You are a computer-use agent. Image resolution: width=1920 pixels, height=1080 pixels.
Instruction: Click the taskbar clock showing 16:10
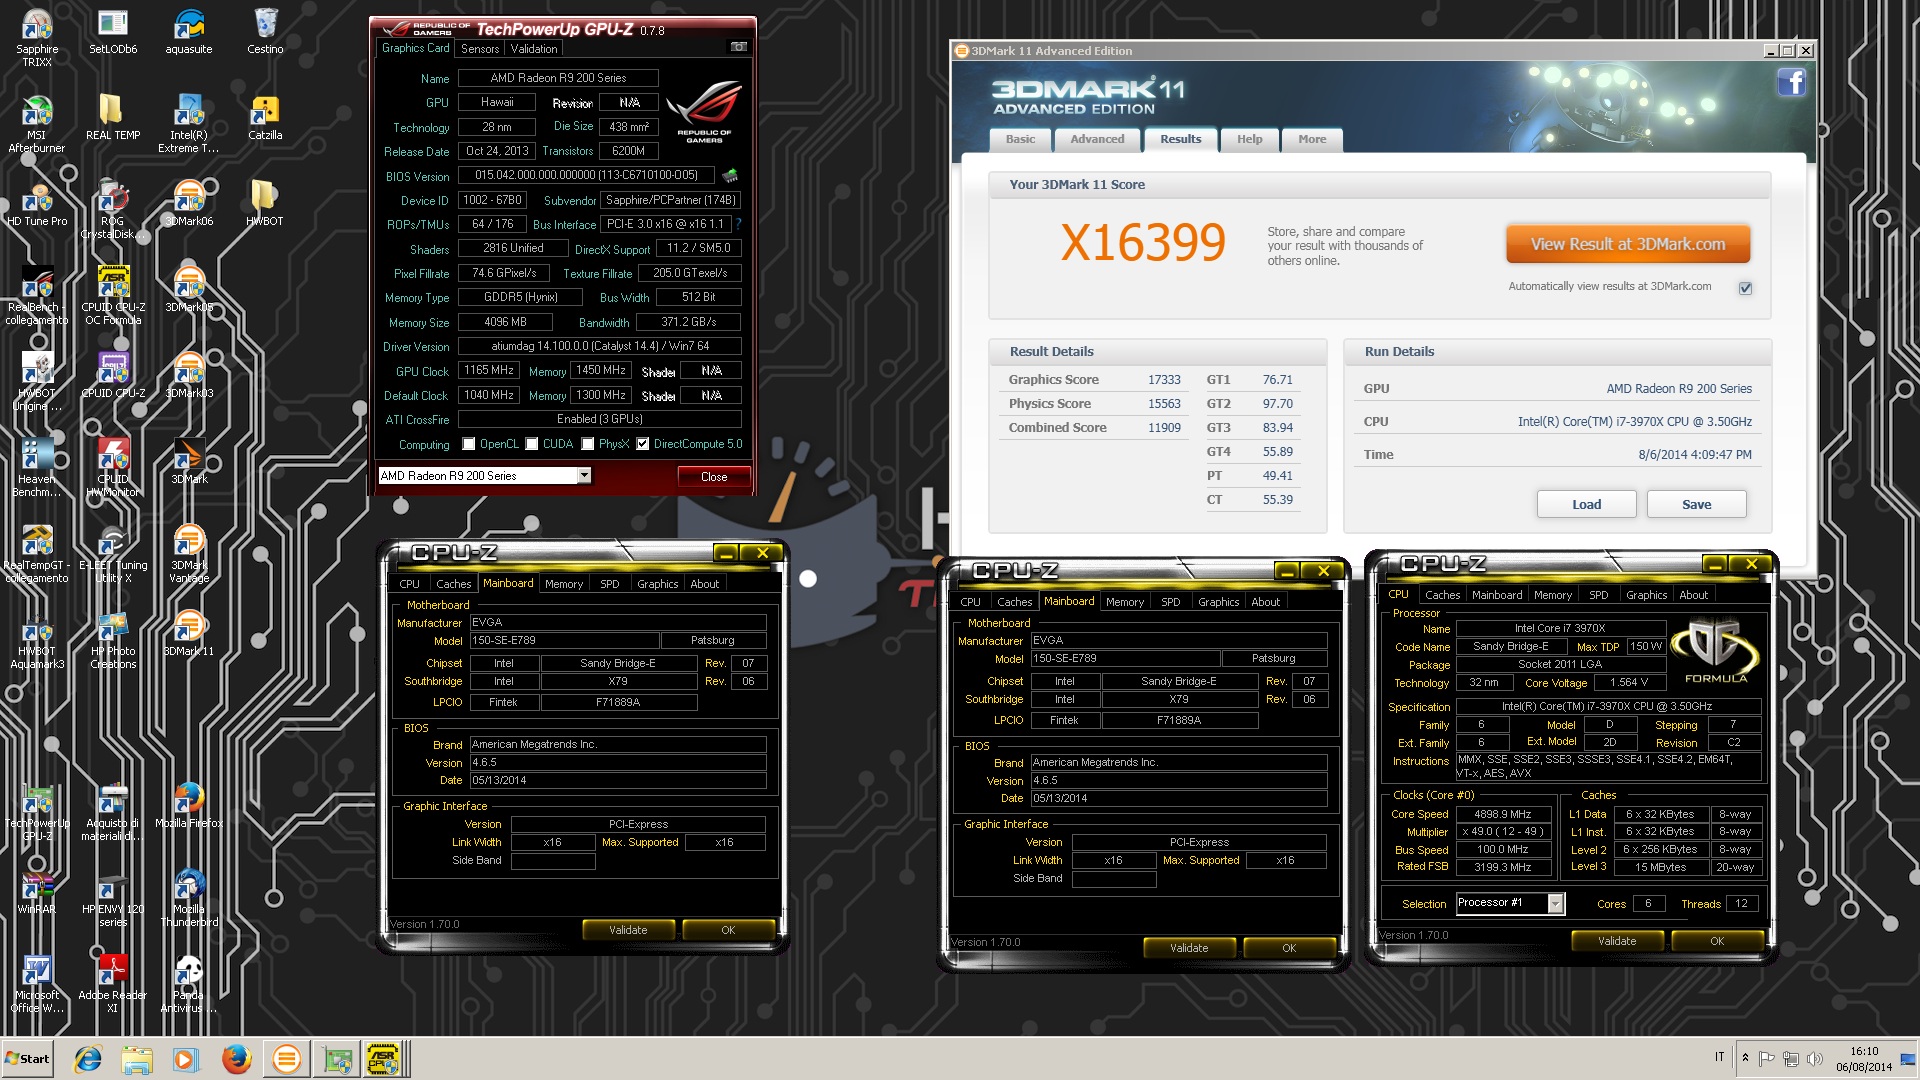1864,1052
